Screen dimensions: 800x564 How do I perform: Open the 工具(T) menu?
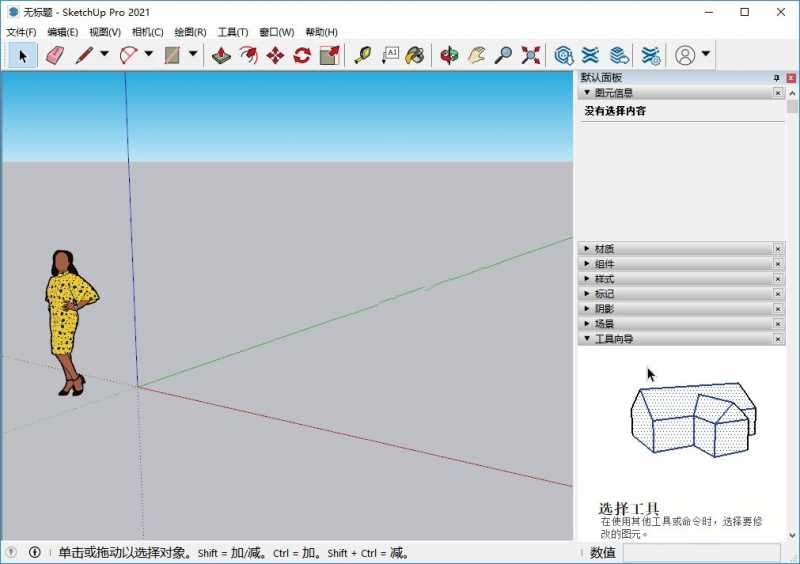[233, 32]
